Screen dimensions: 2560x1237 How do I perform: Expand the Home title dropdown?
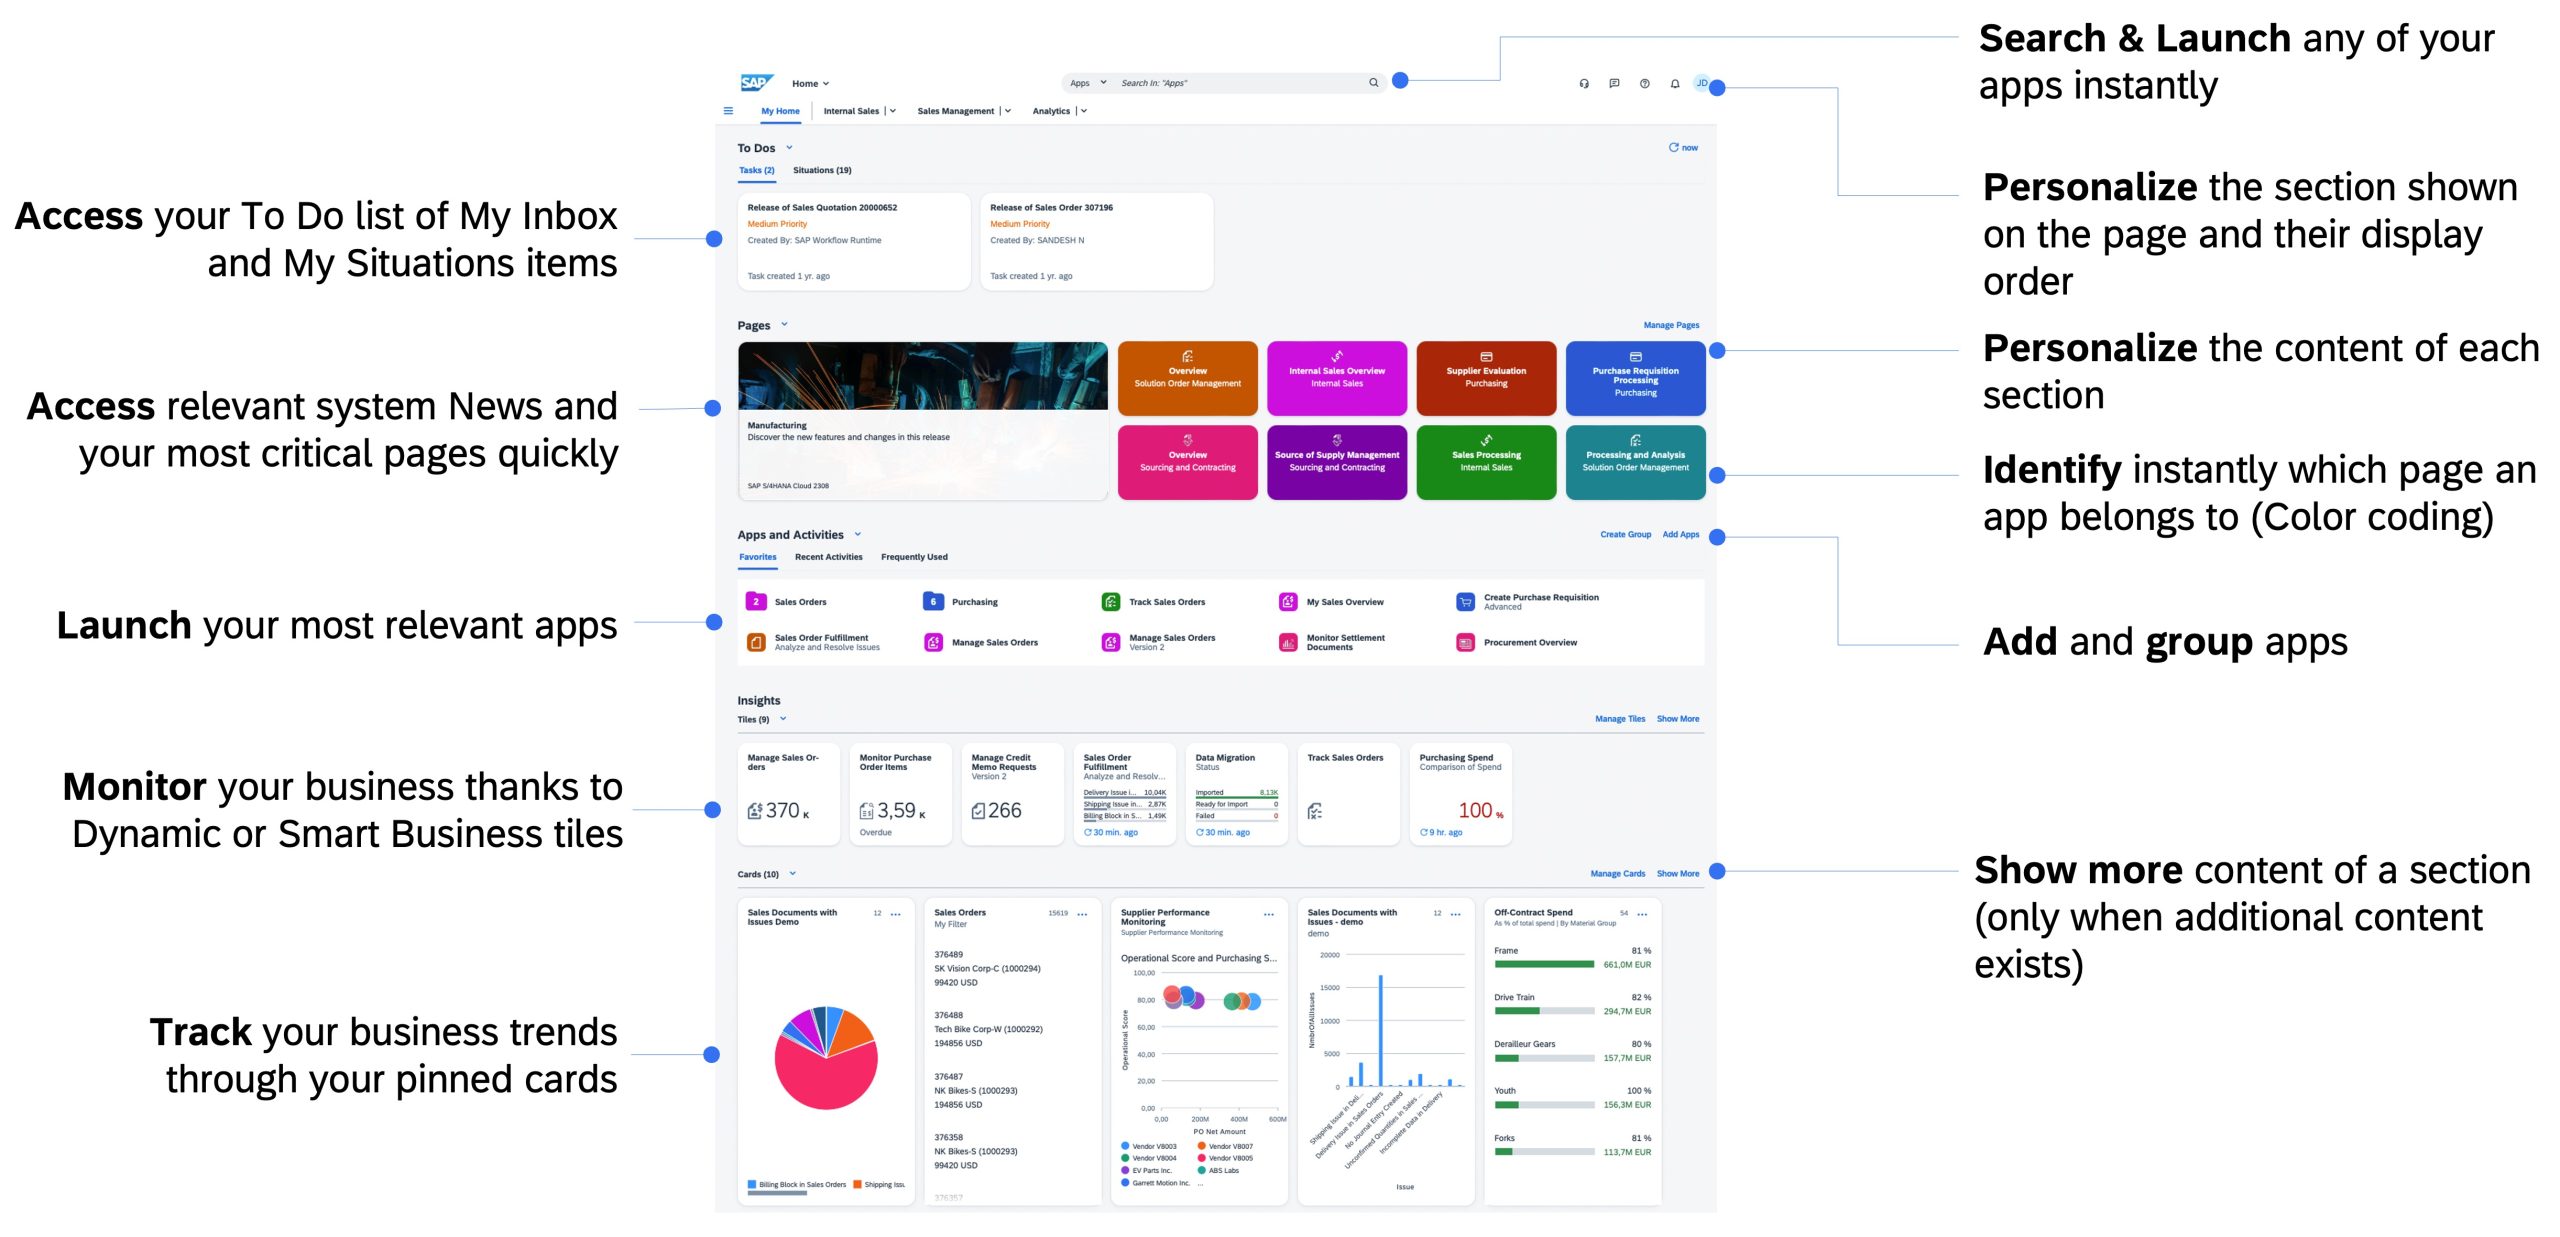826,84
